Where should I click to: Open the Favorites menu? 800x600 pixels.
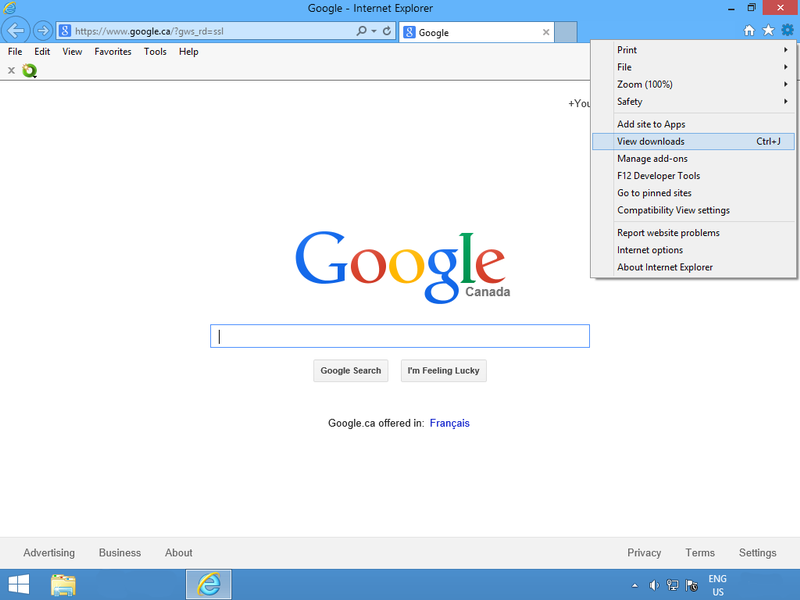click(x=113, y=52)
